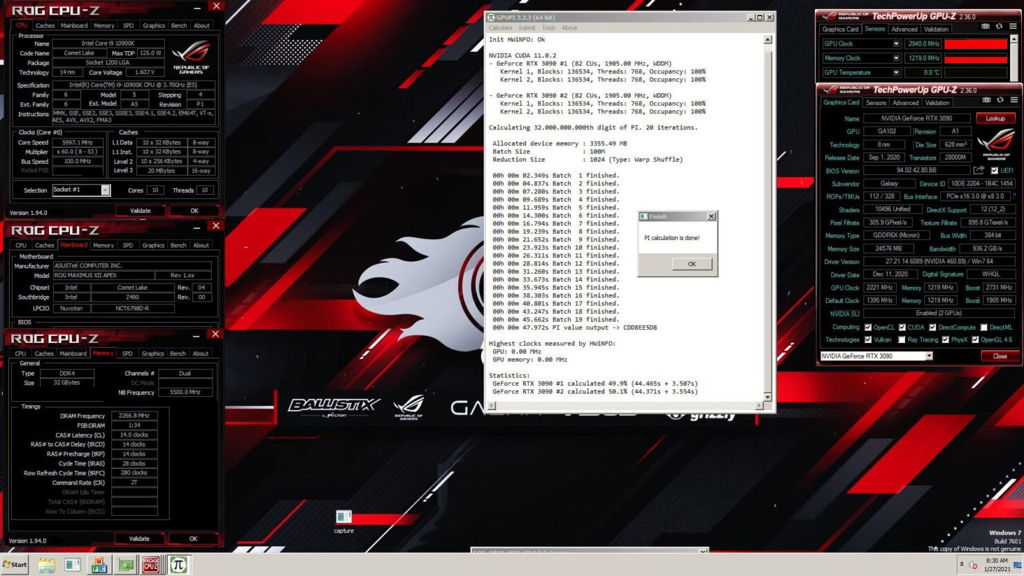Open hamburger menu in upper GPU-Z window

[1013, 27]
